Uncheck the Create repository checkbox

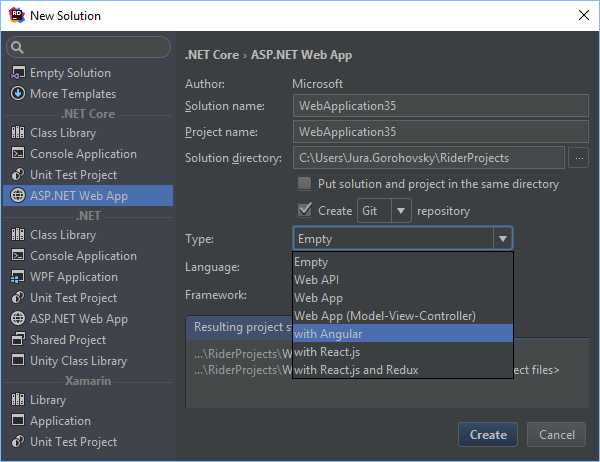(305, 210)
